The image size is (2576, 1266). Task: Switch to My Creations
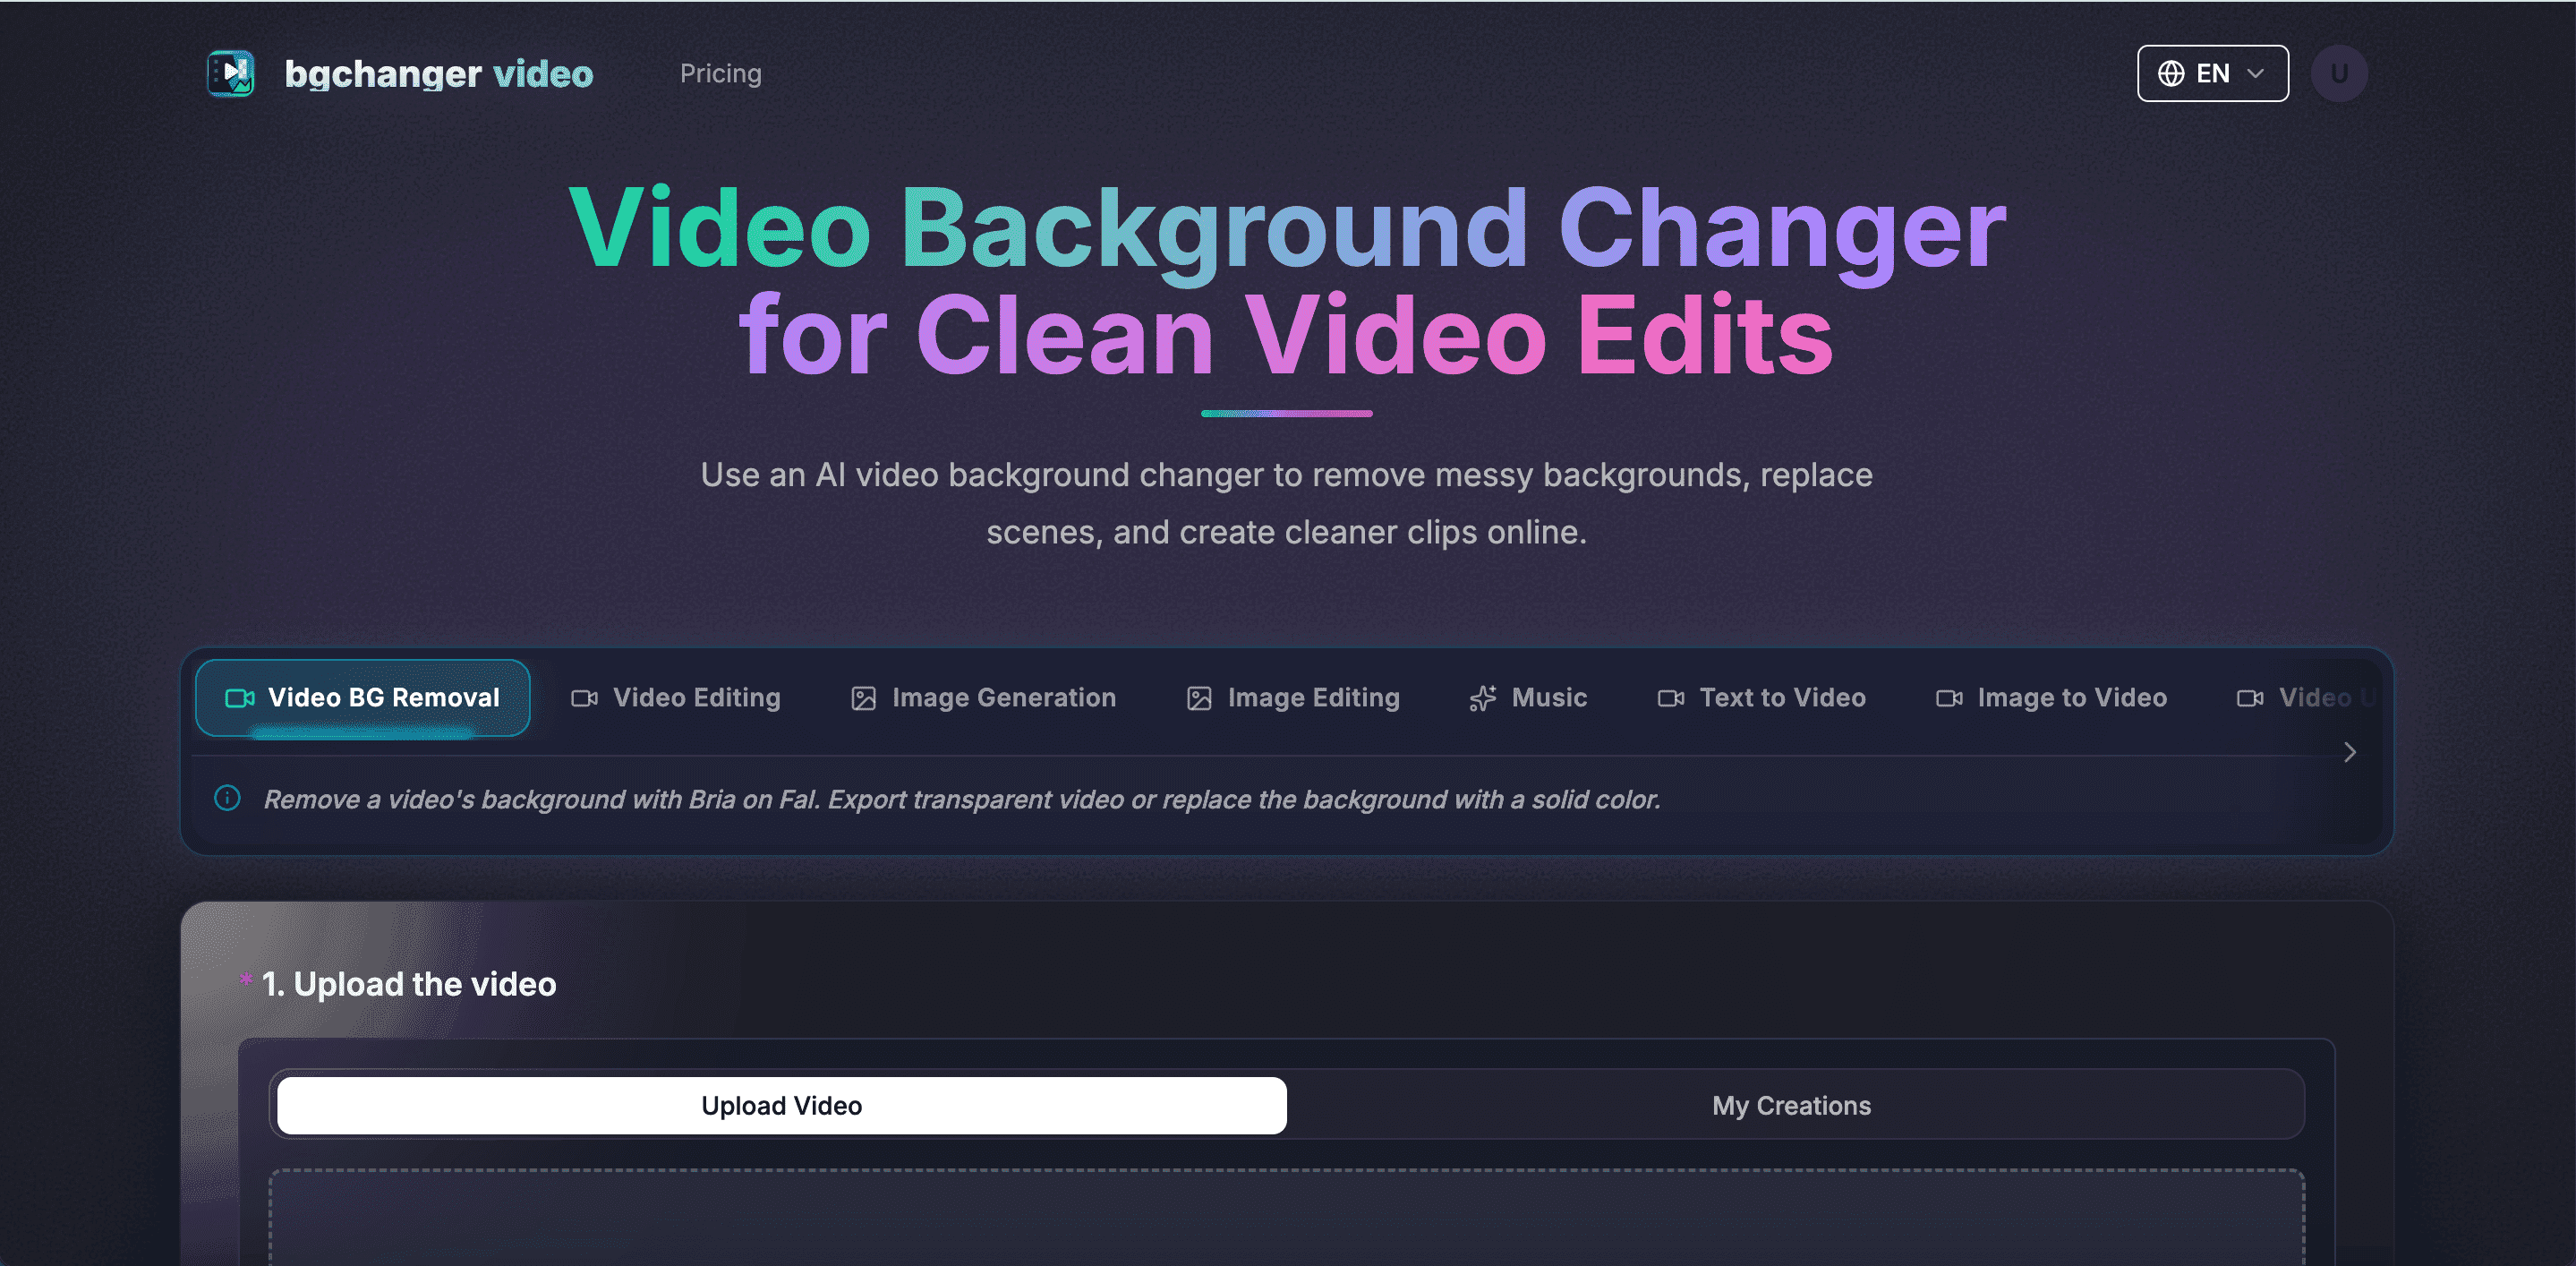click(x=1791, y=1105)
